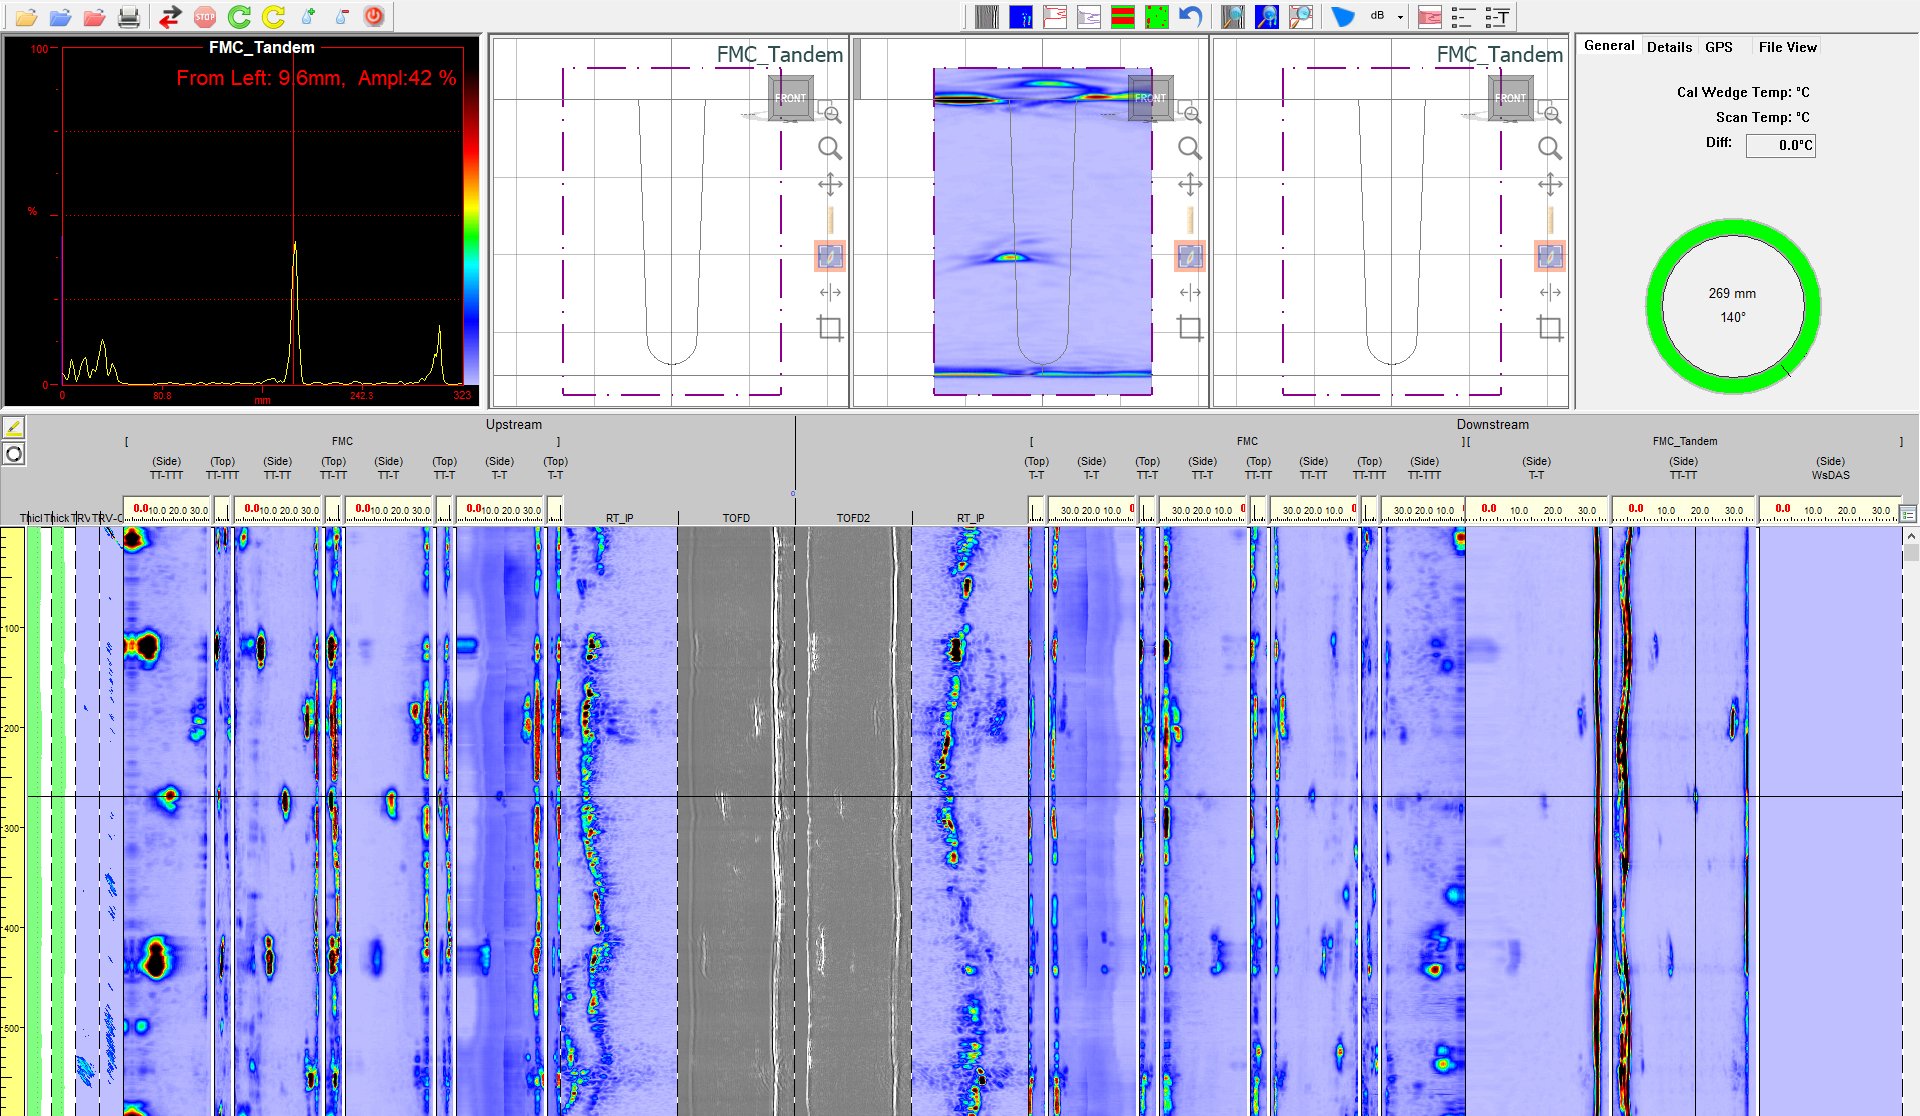Screen dimensions: 1920x1116
Task: Click the red power button icon
Action: point(374,16)
